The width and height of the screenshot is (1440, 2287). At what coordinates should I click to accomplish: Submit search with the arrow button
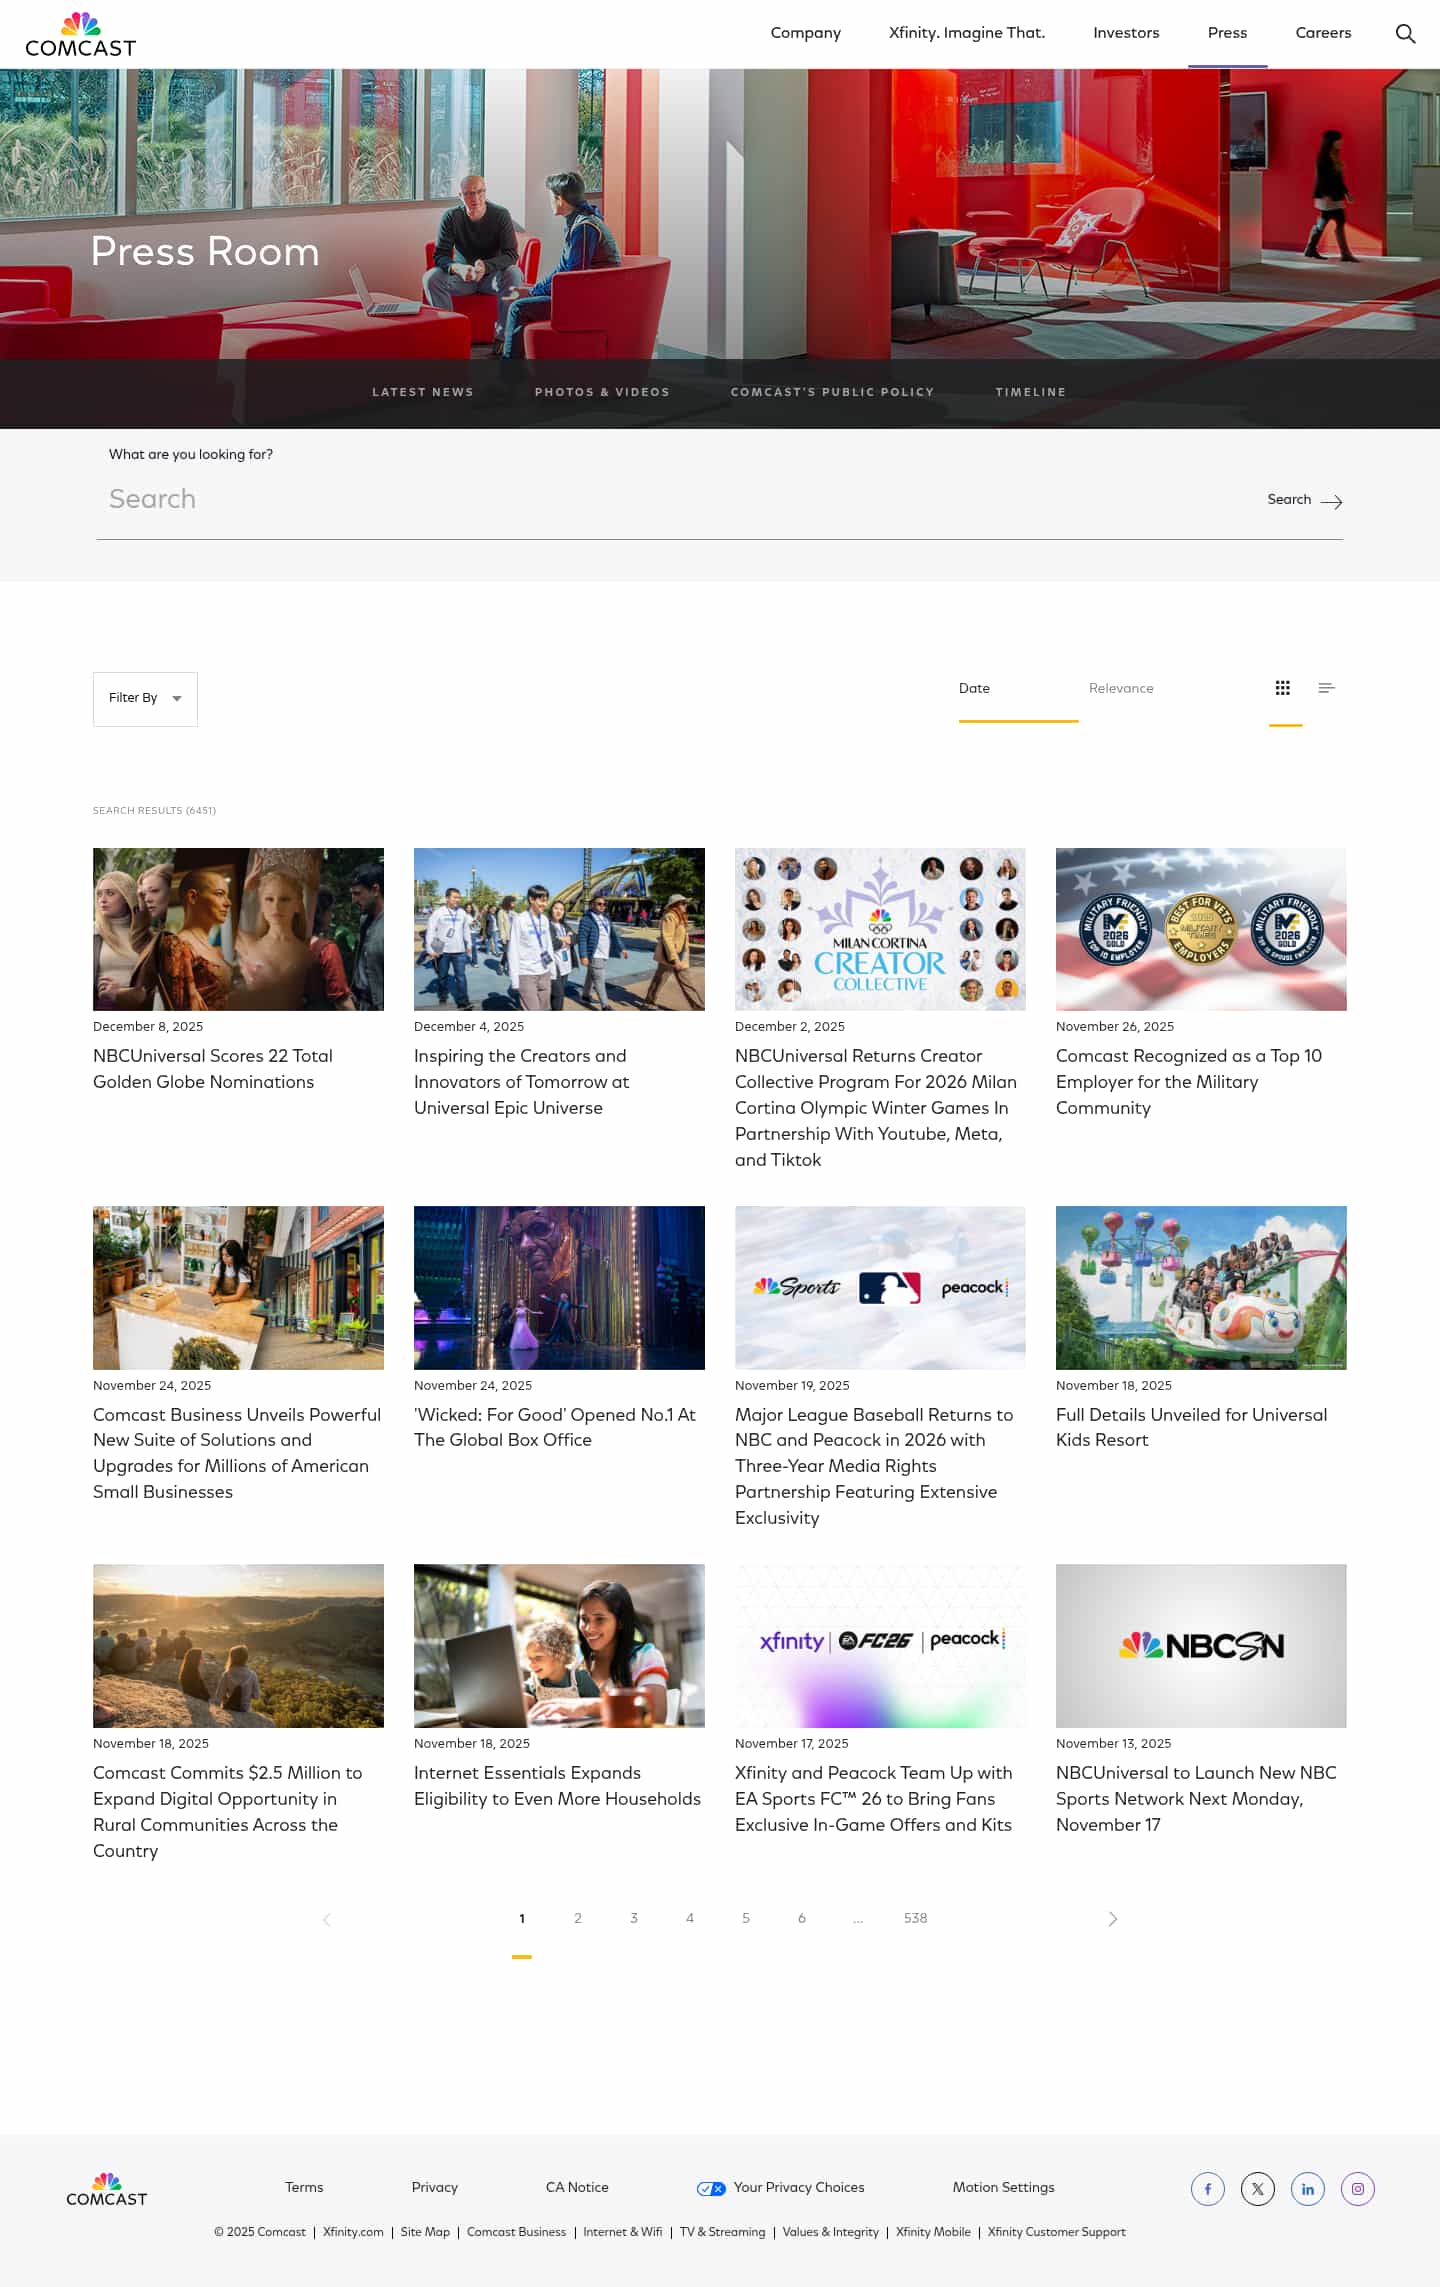[x=1305, y=500]
